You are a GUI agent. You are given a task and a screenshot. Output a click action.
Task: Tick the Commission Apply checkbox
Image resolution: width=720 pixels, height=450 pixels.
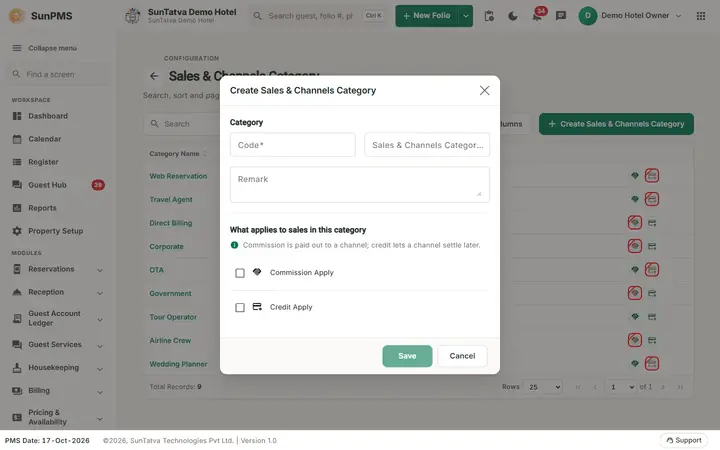240,273
